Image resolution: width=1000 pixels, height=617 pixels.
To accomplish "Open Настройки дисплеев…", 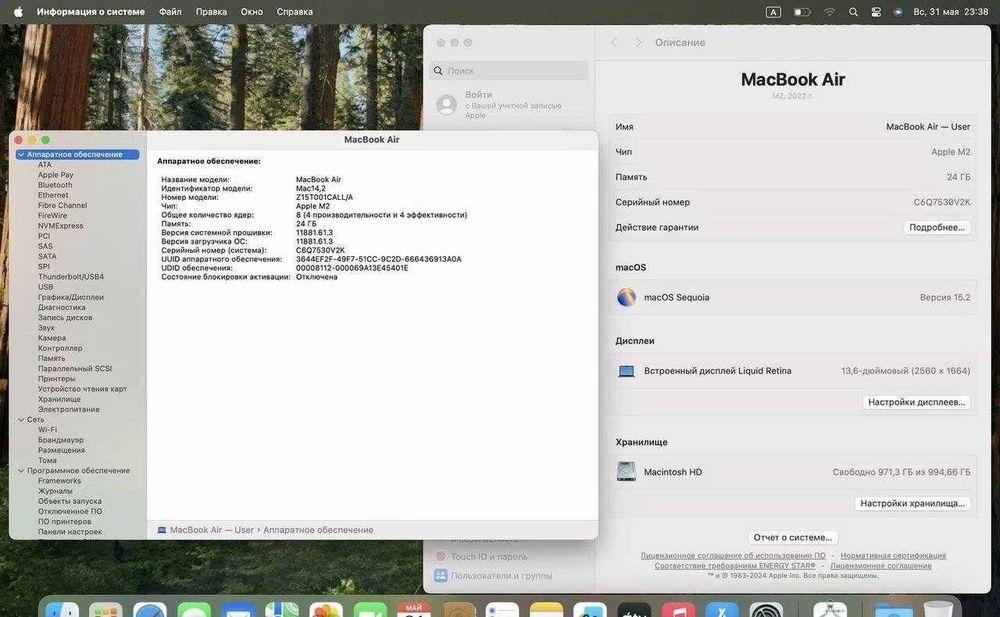I will pos(916,402).
